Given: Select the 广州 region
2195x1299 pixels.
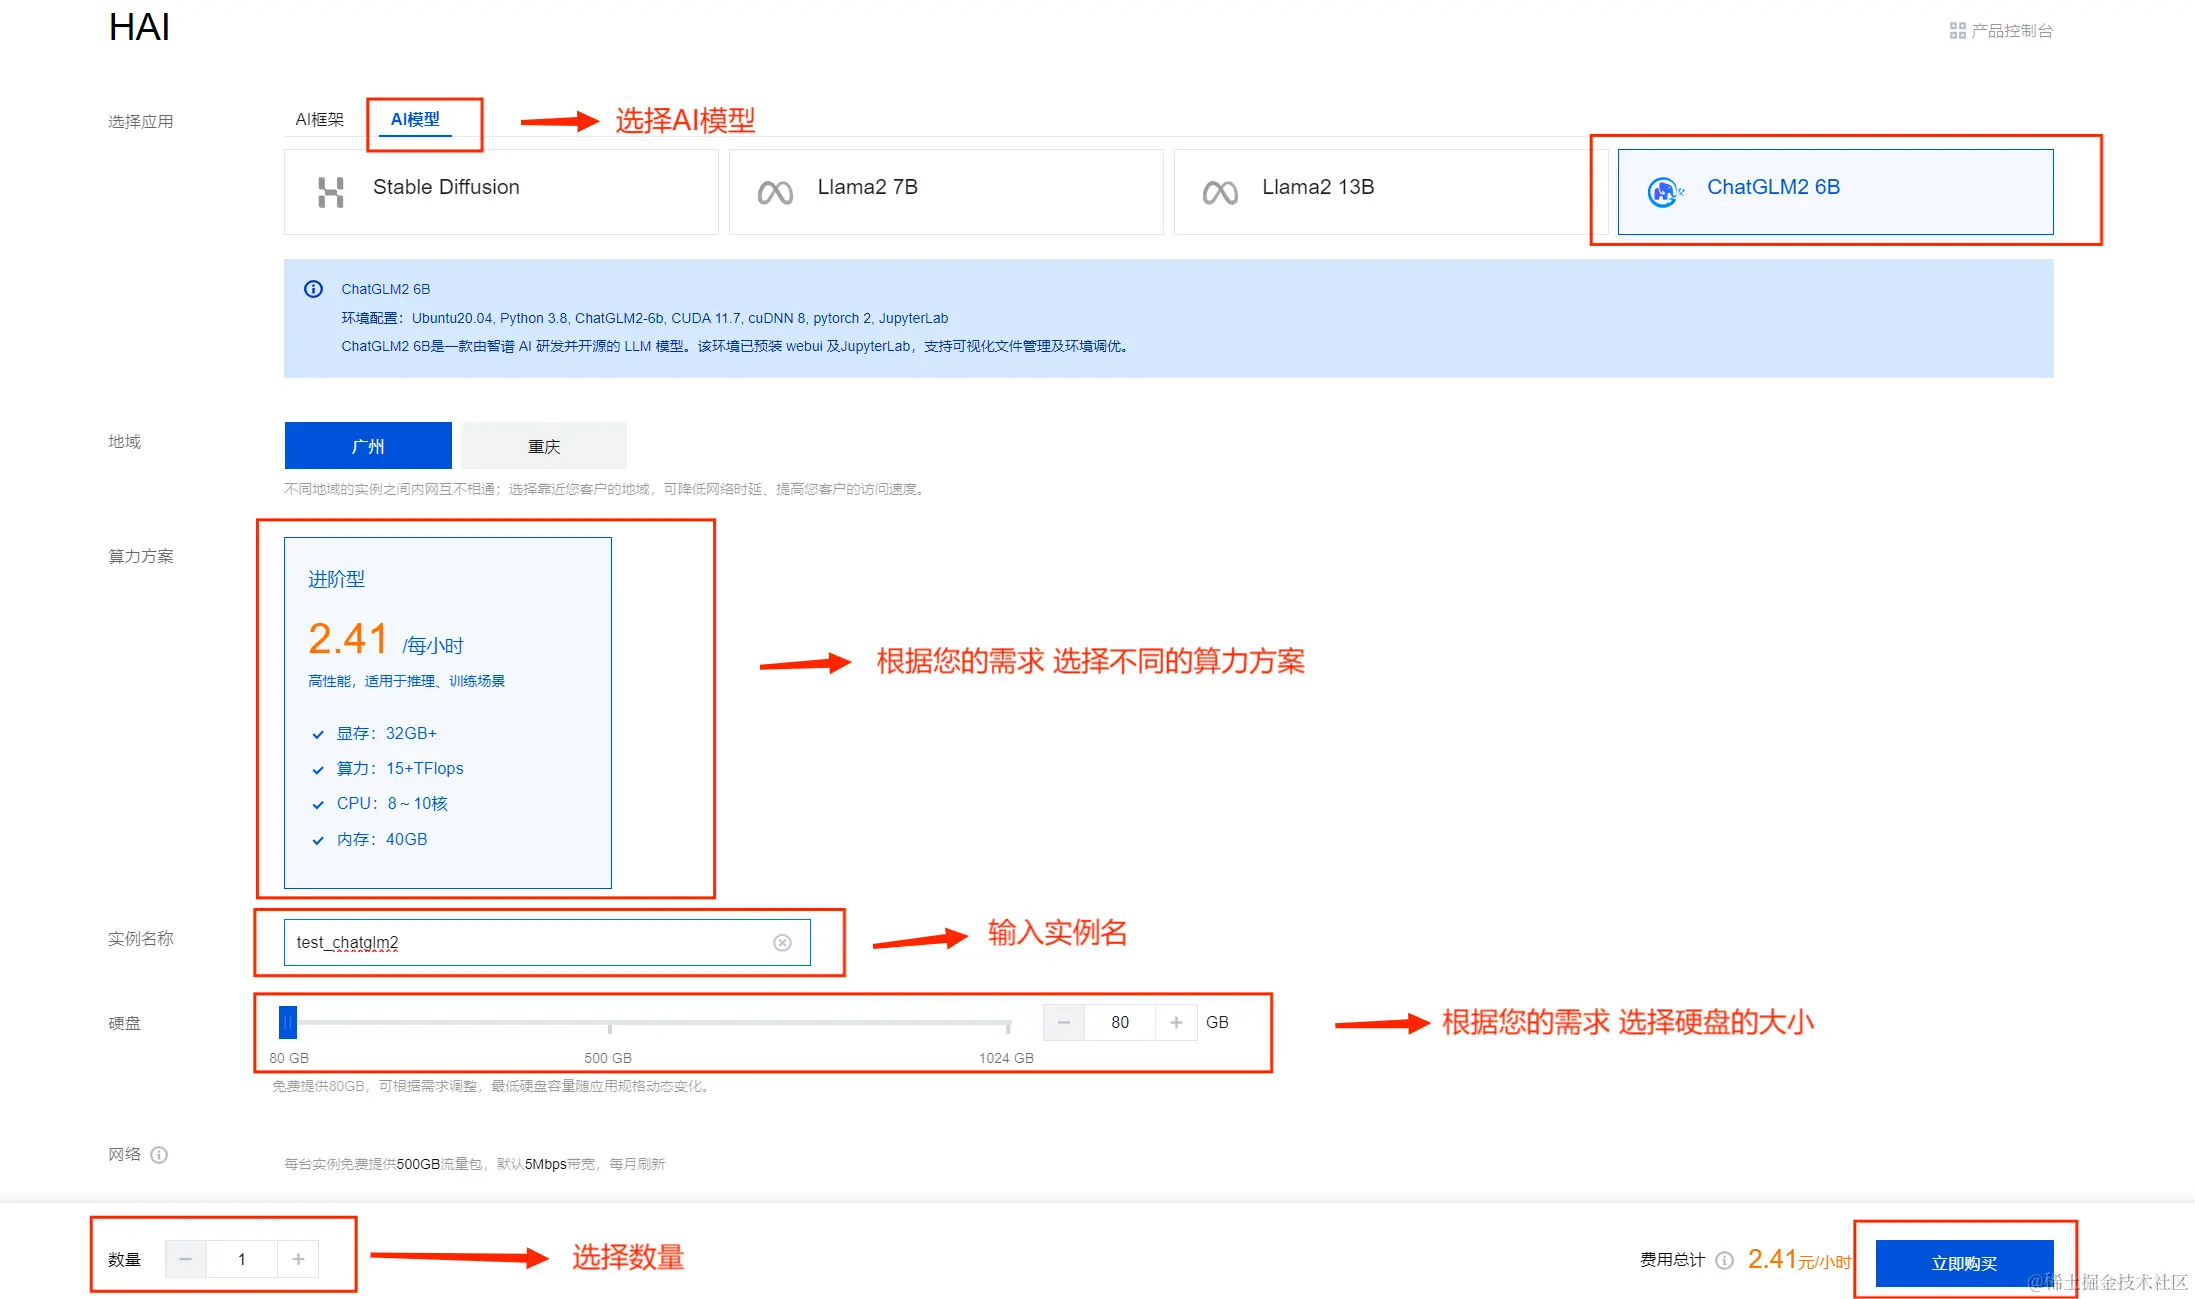Looking at the screenshot, I should click(x=367, y=446).
